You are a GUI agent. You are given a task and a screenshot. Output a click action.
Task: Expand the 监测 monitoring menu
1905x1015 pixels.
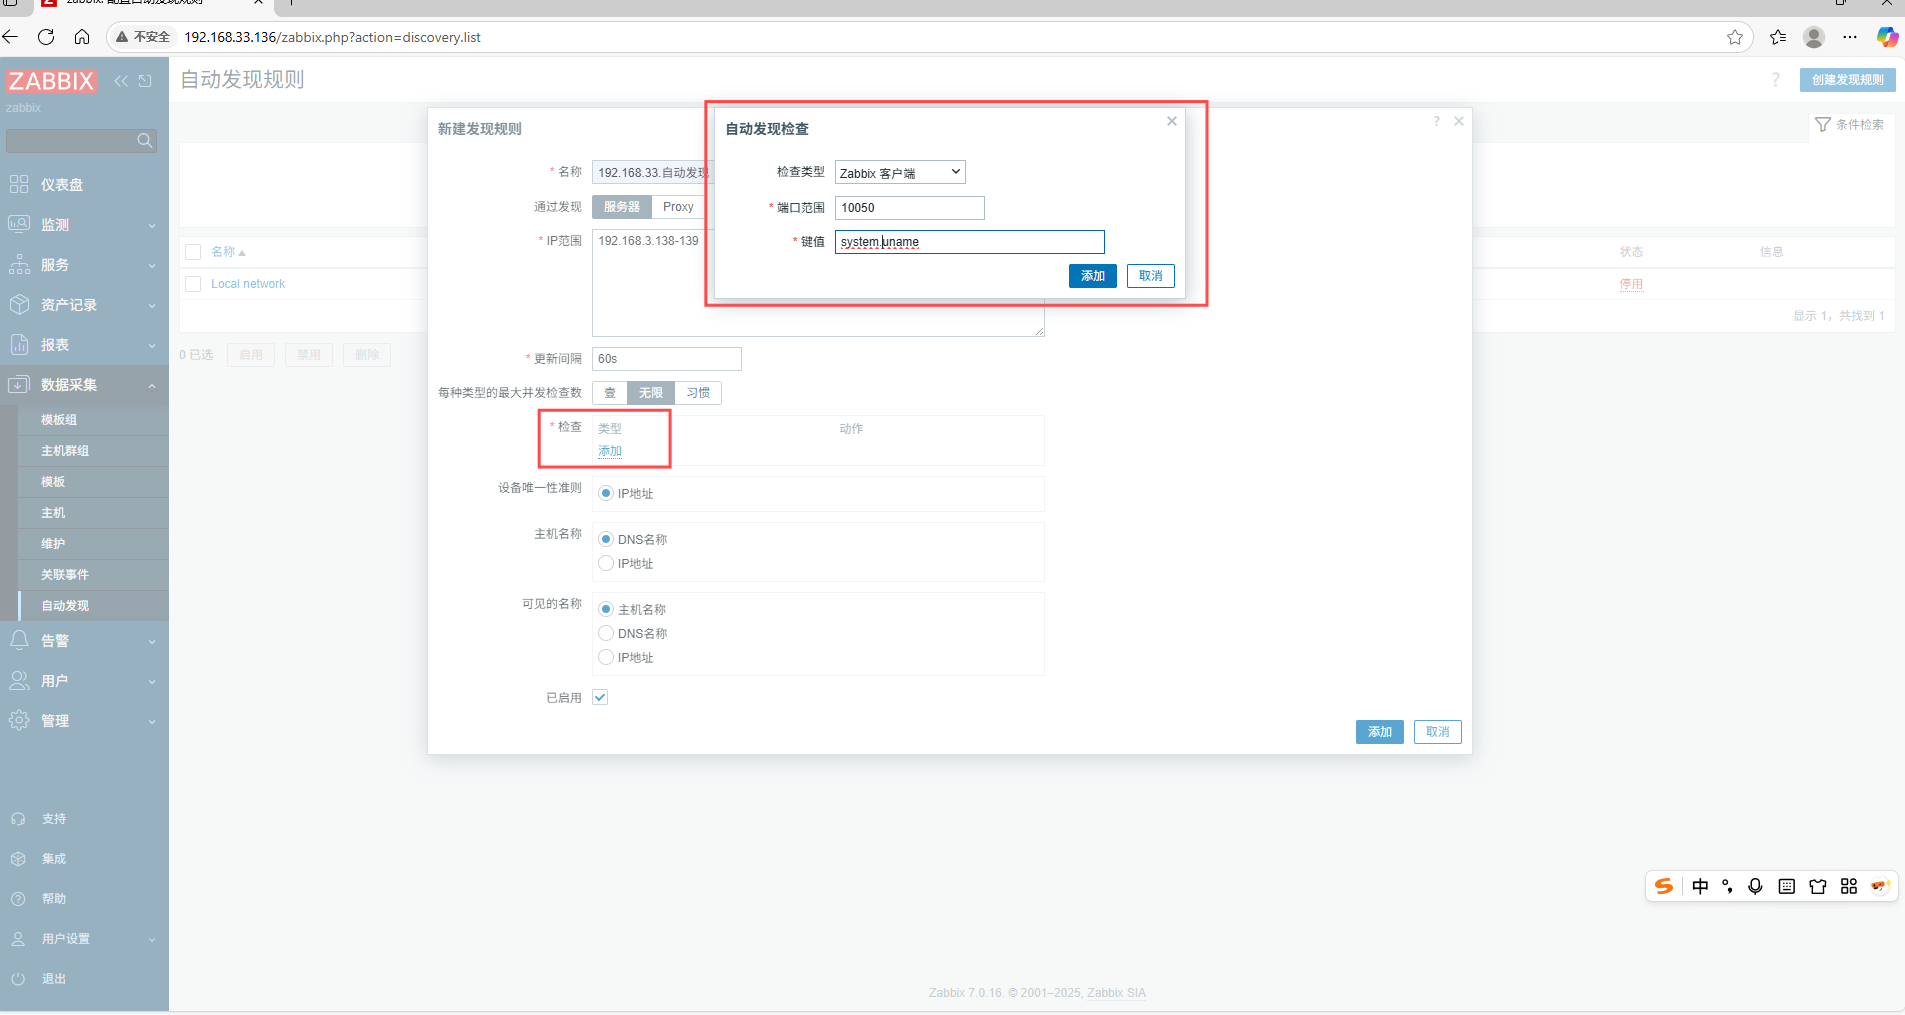tap(84, 225)
